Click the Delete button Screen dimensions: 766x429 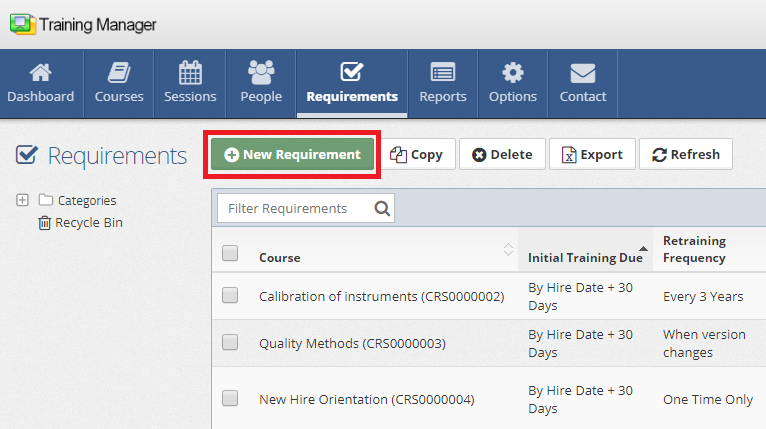(502, 154)
